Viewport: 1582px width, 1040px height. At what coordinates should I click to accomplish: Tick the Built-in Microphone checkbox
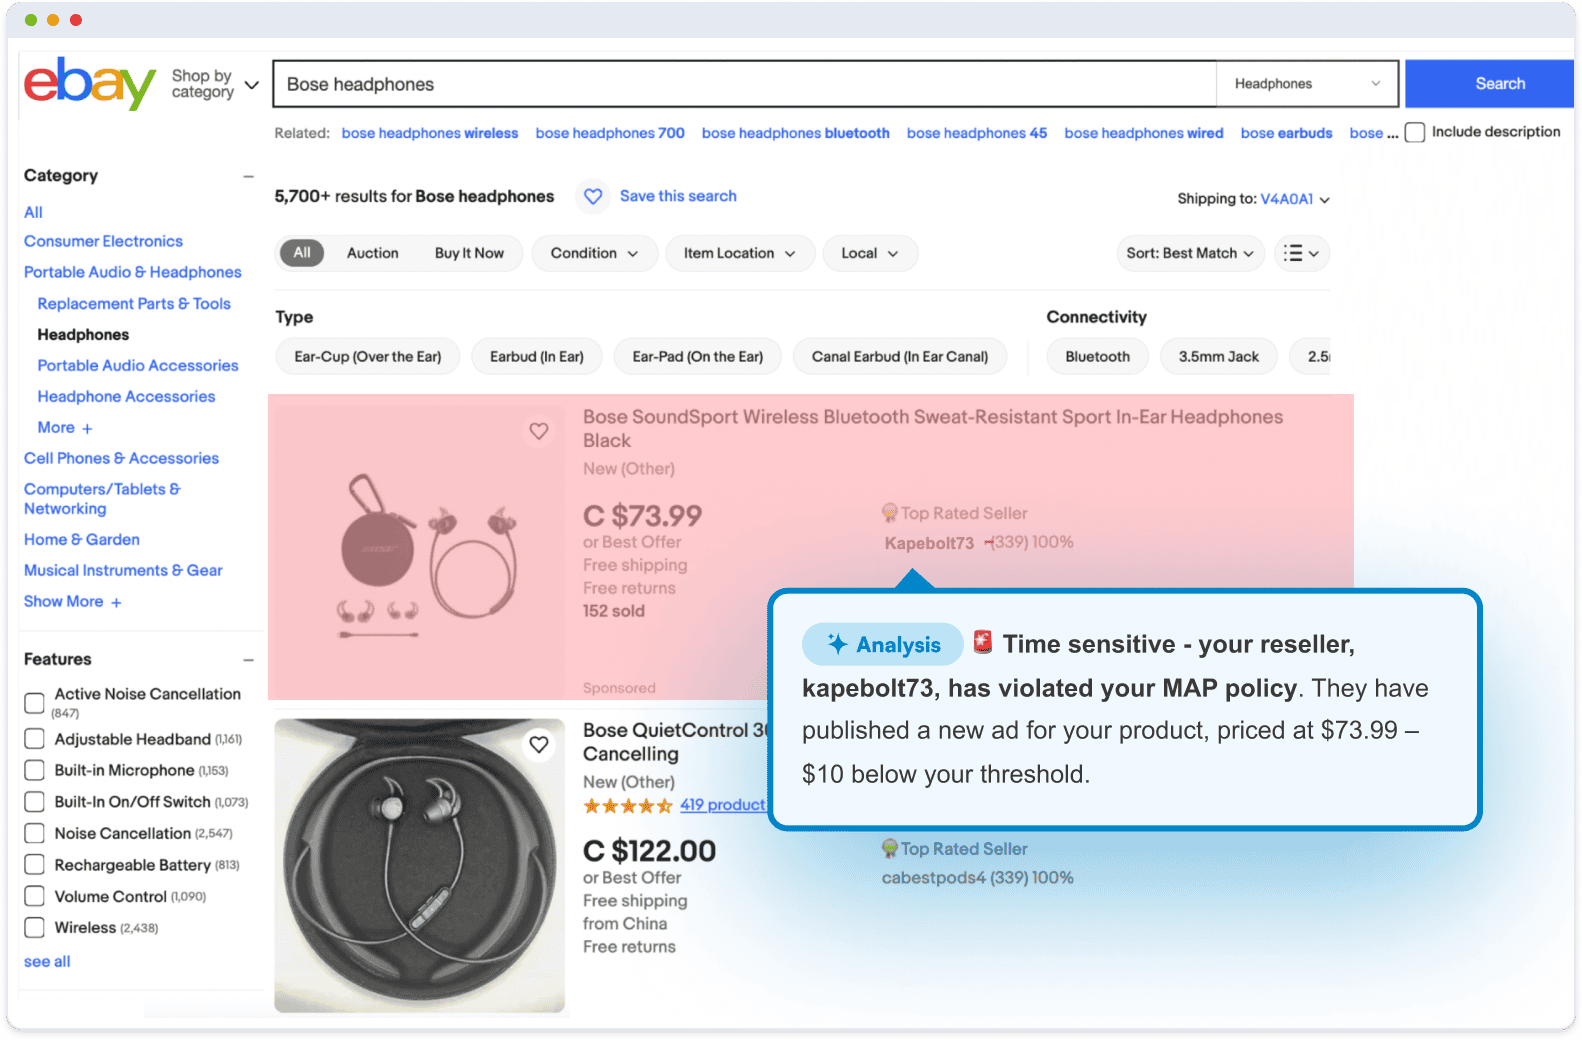point(34,770)
